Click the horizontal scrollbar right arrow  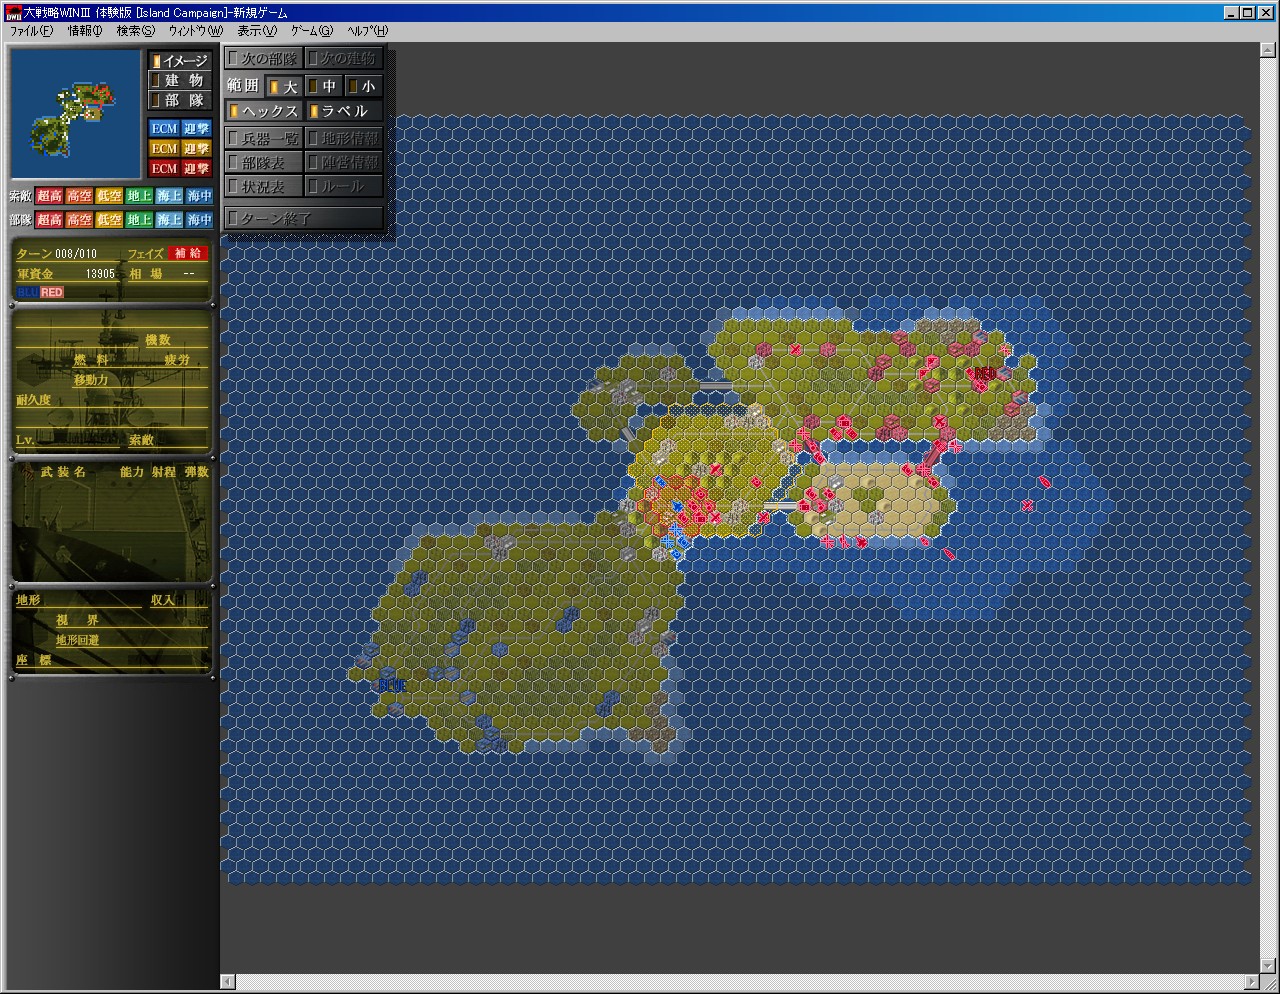(1254, 981)
